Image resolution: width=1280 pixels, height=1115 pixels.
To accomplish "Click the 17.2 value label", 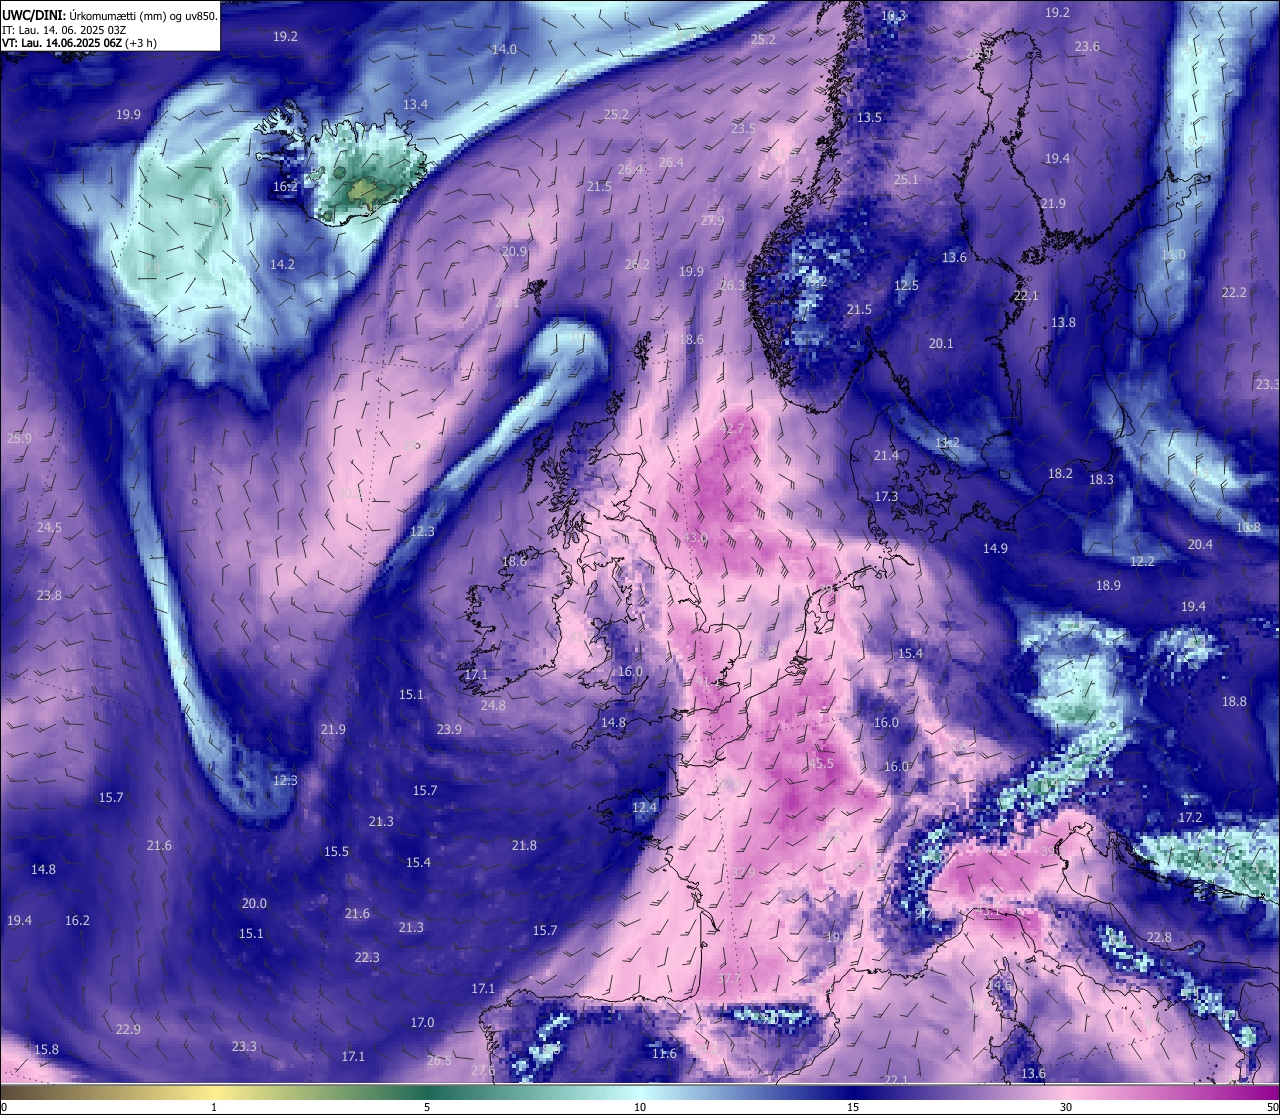I will click(1190, 818).
